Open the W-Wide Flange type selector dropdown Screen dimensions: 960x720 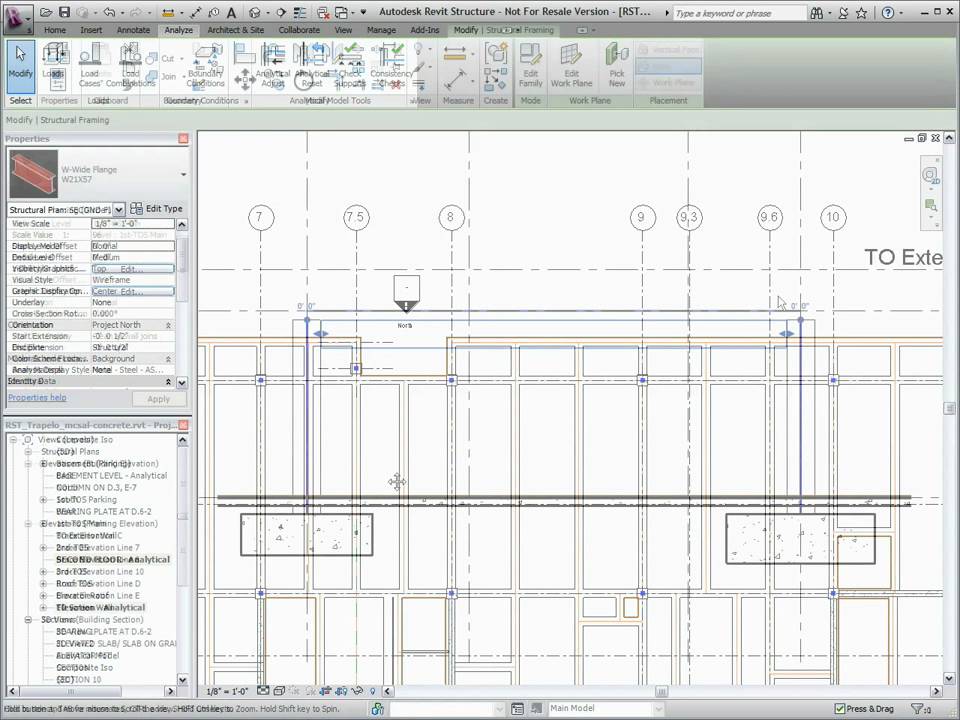[x=183, y=174]
